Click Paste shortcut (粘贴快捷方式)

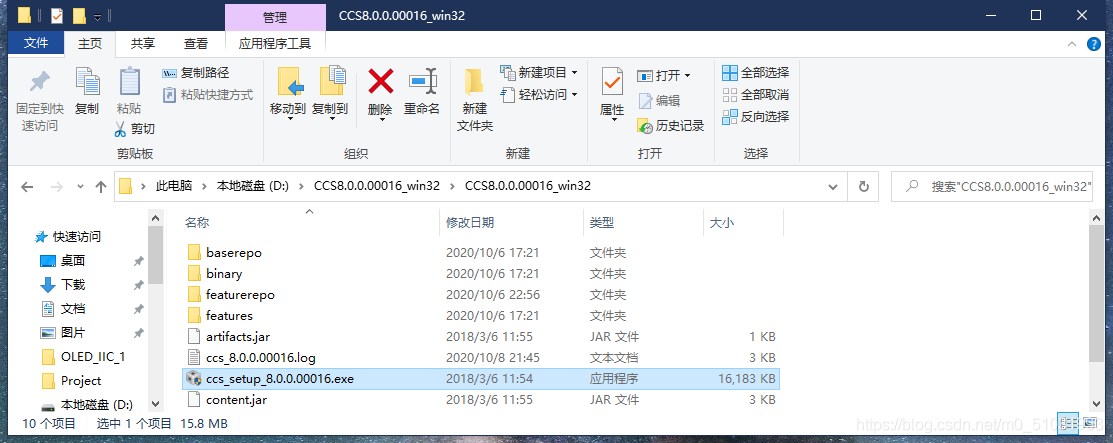click(x=207, y=94)
